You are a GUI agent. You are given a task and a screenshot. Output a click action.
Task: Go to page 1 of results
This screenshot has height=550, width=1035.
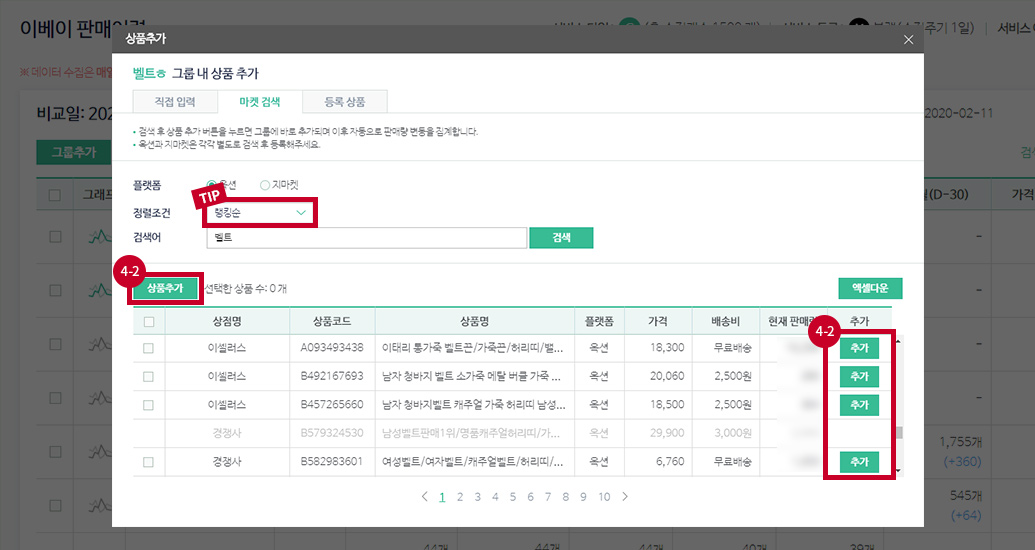pos(442,497)
